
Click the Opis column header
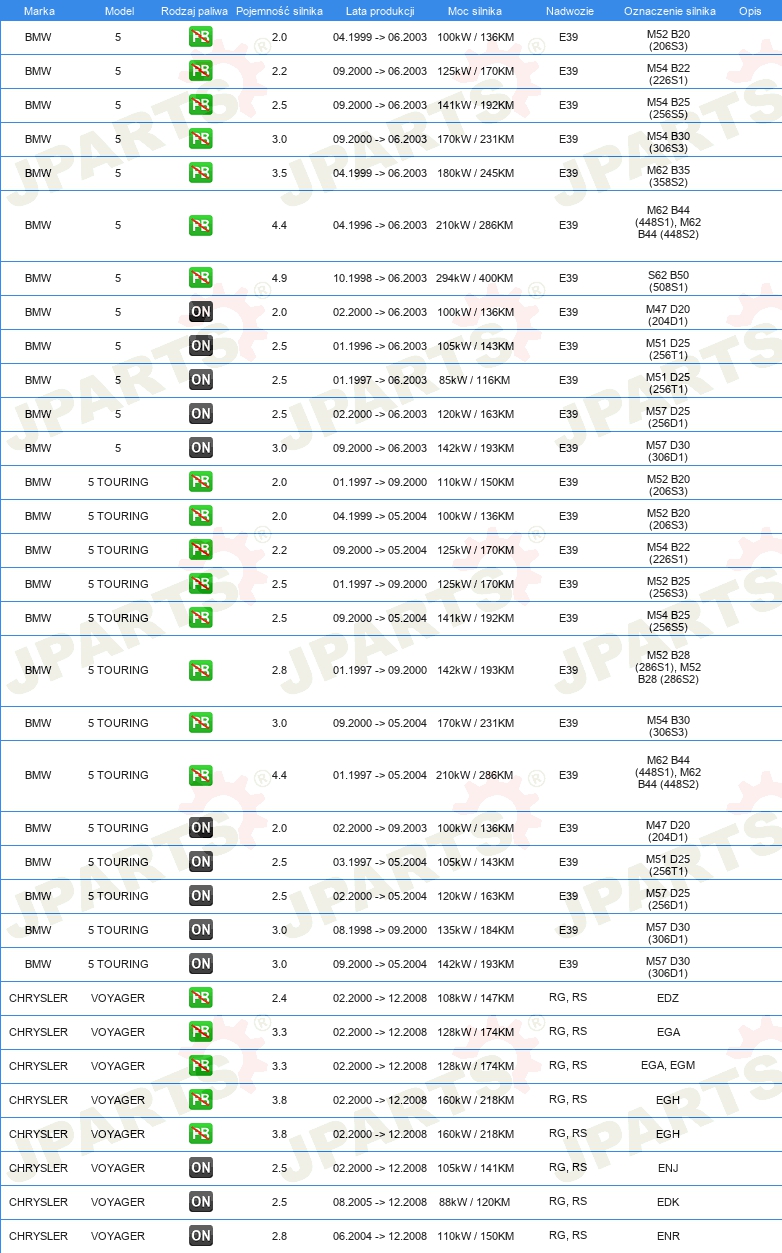point(750,11)
